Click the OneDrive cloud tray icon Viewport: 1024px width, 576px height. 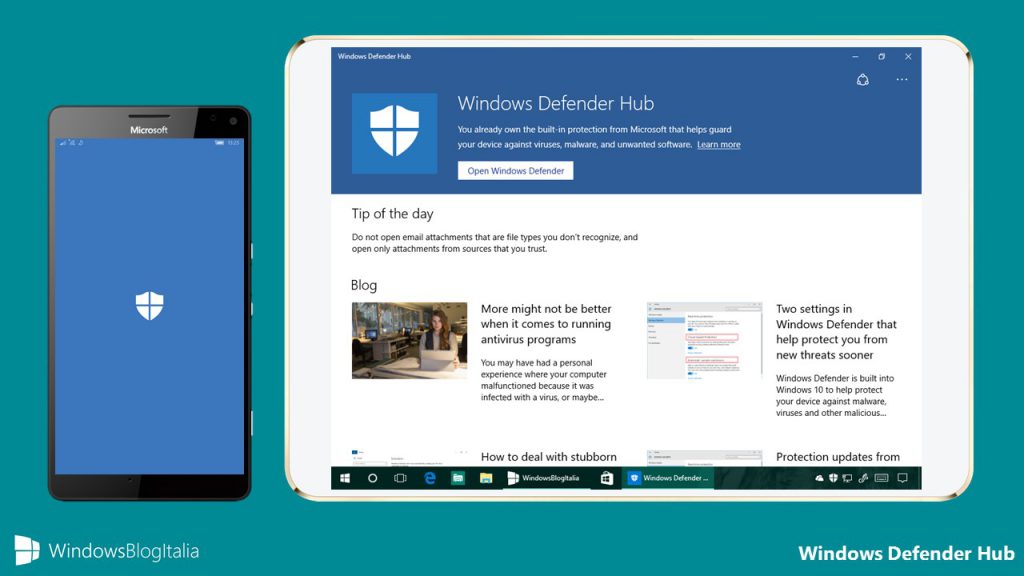(x=819, y=479)
